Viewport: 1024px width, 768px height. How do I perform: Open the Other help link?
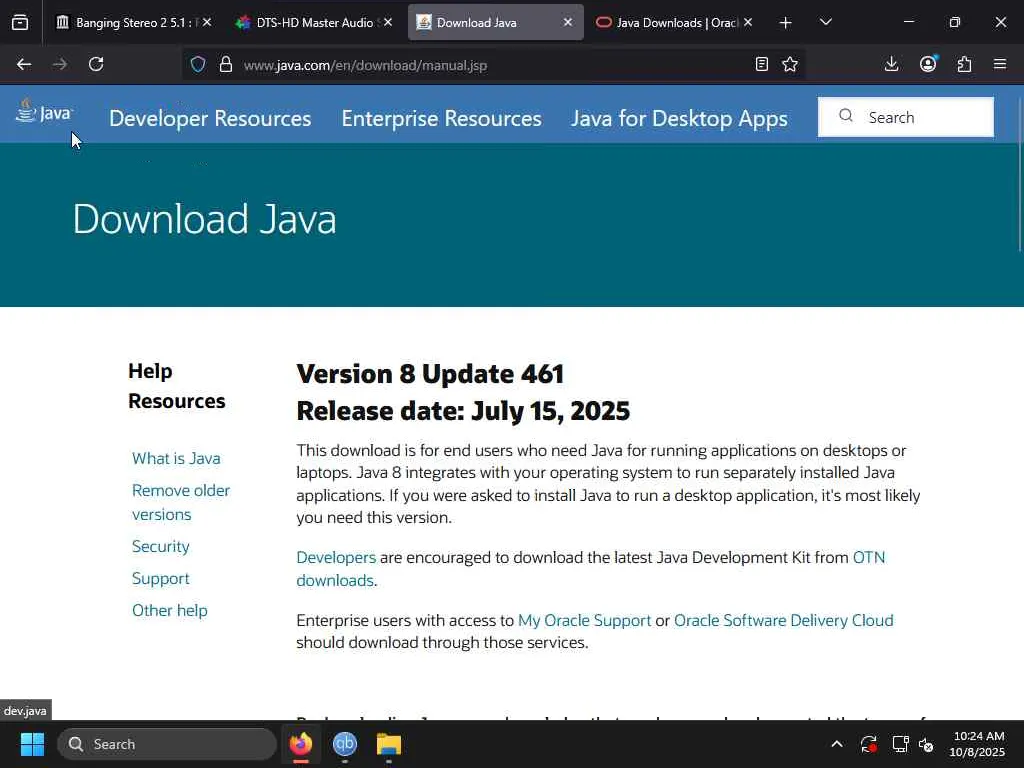click(170, 611)
